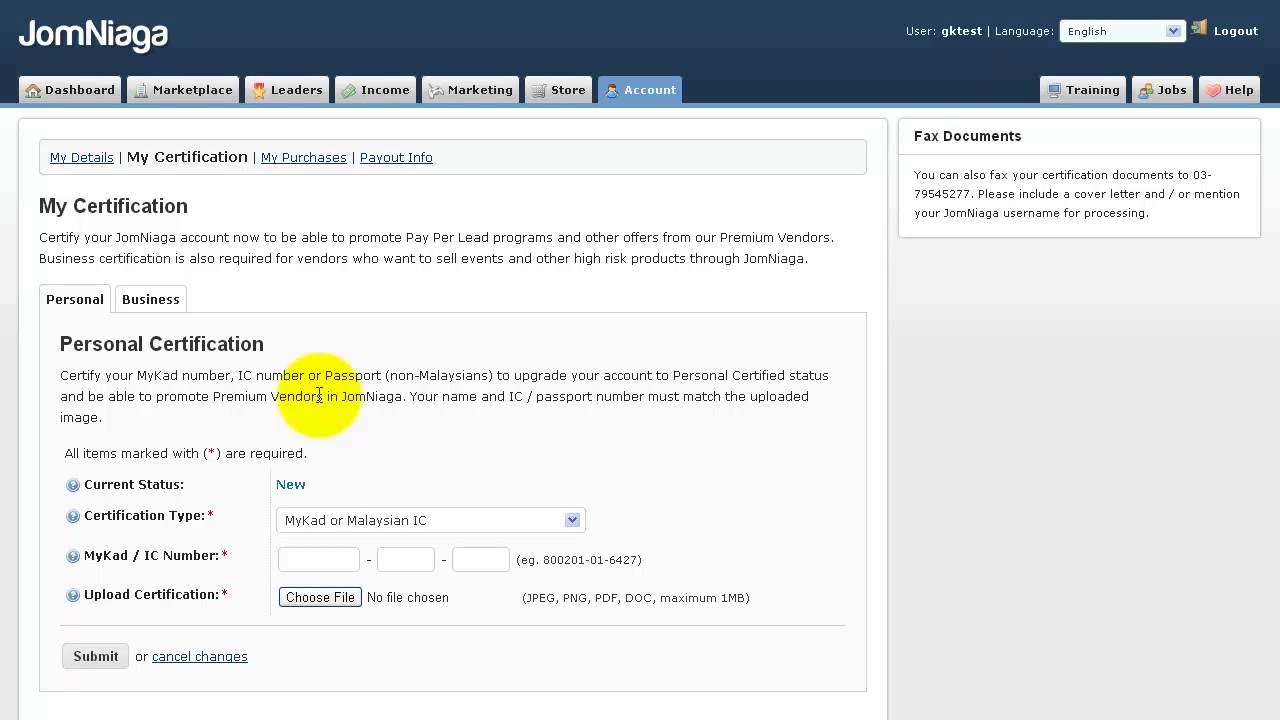Click the 'gktest' username text
Screen dimensions: 1280x720
tap(961, 31)
